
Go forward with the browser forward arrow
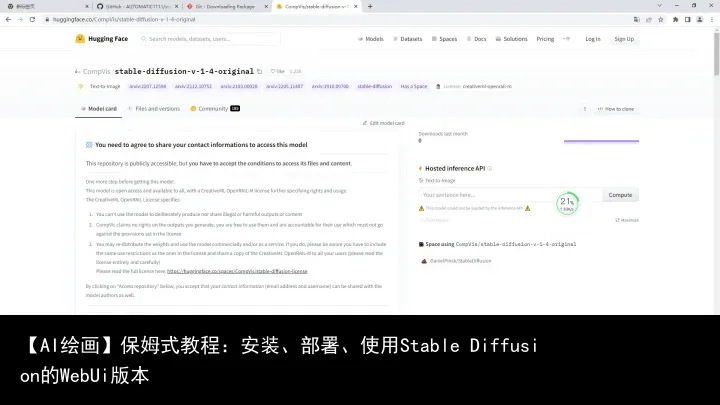20,19
